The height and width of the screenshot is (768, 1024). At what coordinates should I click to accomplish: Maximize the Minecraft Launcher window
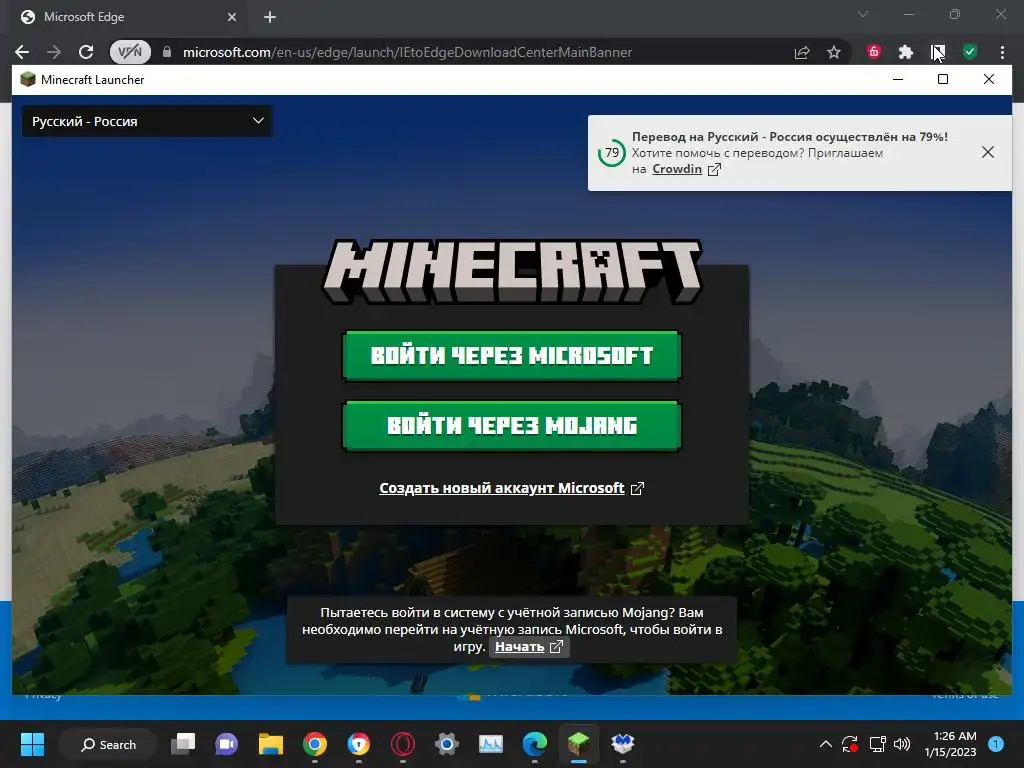coord(942,80)
